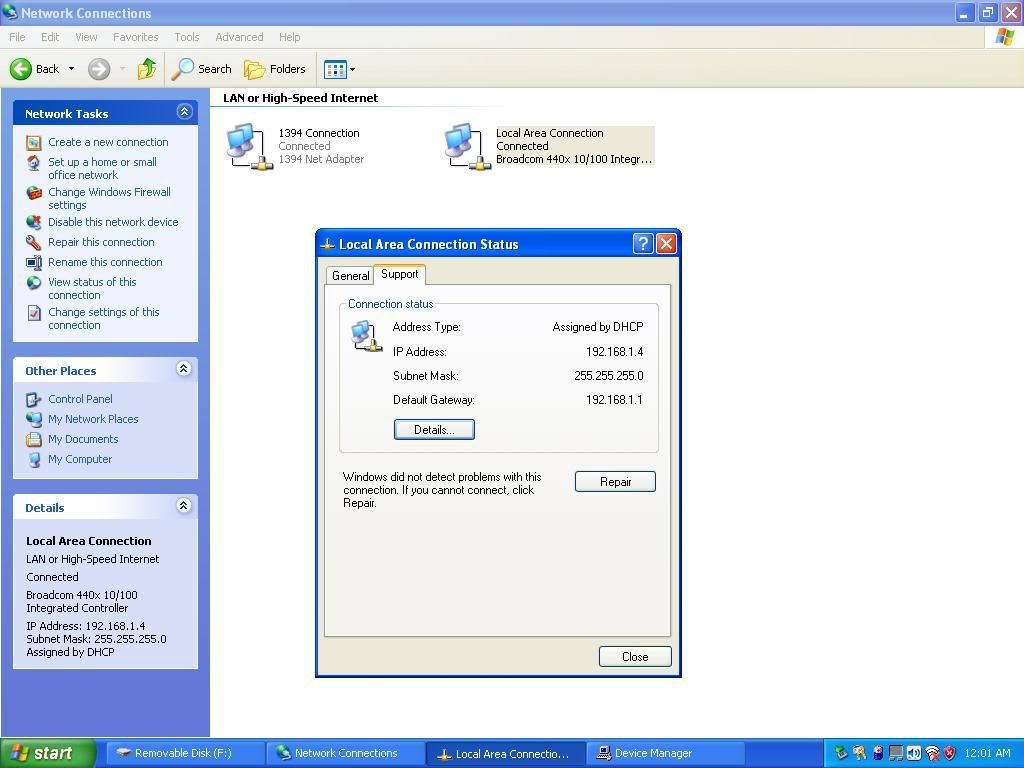
Task: Click Change settings of this connection
Action: pos(104,319)
